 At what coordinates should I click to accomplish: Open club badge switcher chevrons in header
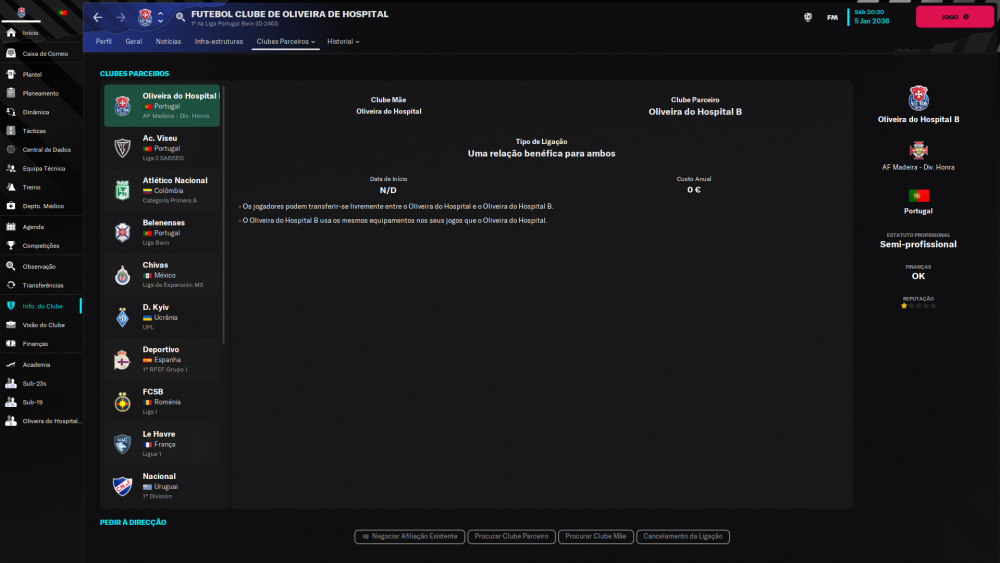[161, 17]
